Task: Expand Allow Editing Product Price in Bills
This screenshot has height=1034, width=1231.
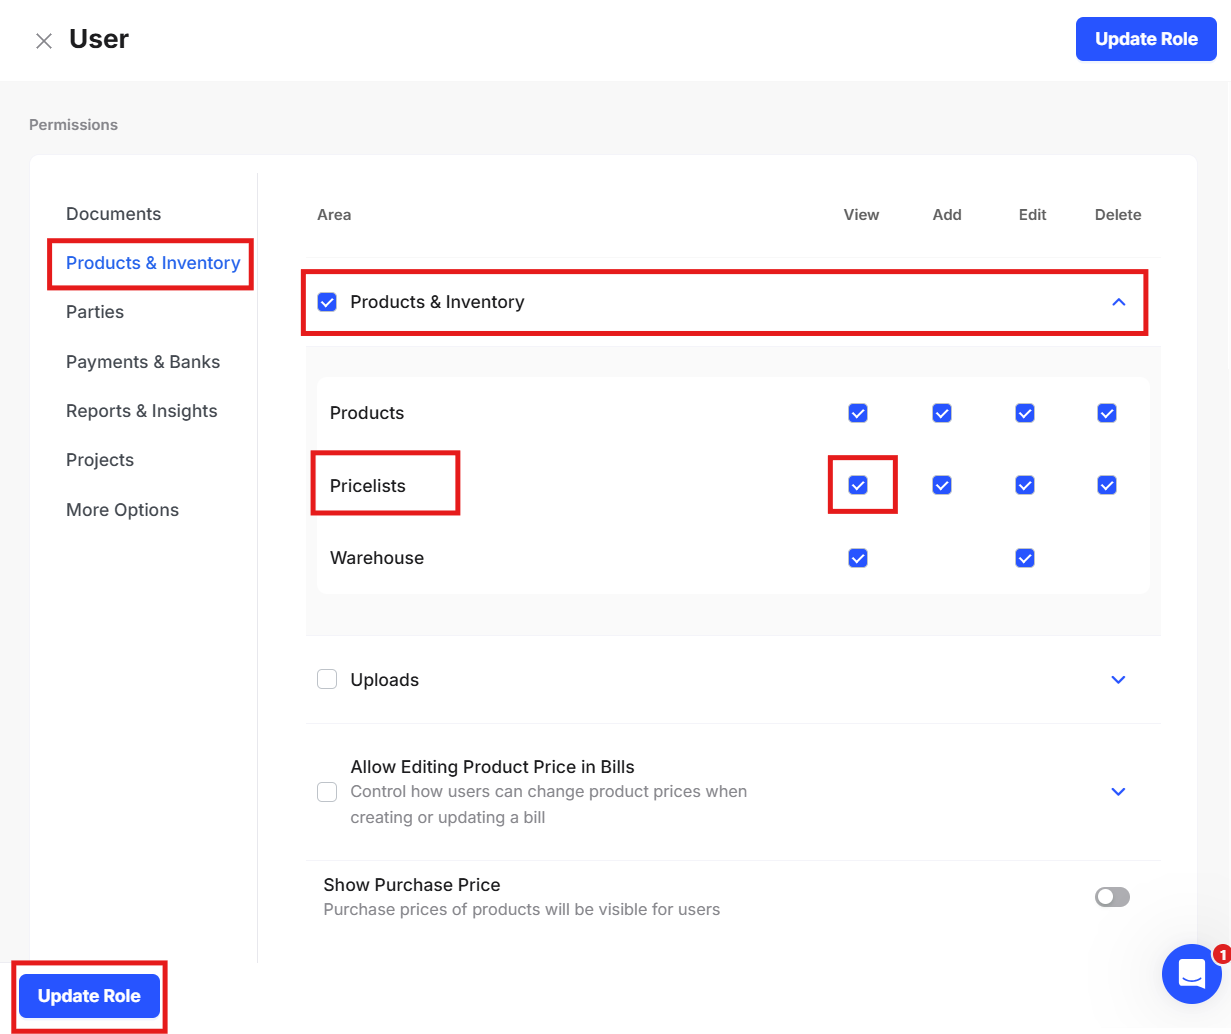Action: coord(1118,792)
